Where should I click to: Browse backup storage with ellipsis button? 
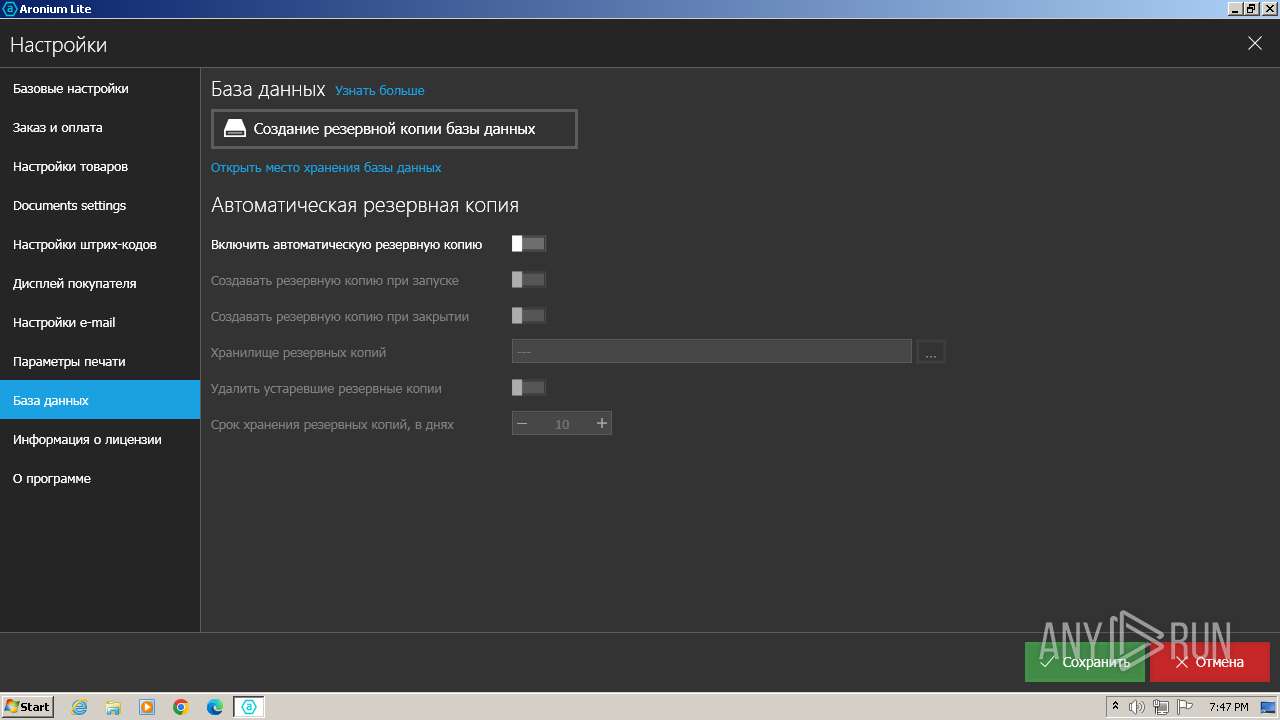point(931,352)
